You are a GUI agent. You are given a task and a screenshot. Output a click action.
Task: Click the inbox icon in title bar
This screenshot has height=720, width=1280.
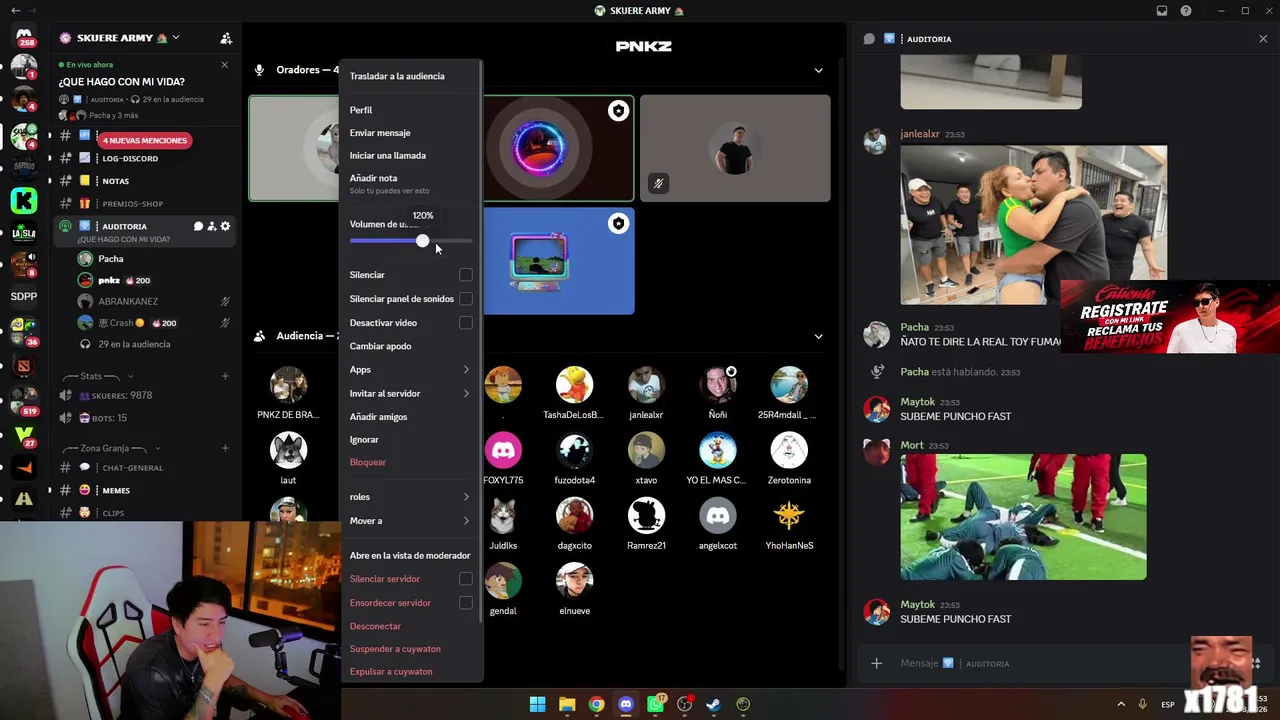pyautogui.click(x=1162, y=11)
